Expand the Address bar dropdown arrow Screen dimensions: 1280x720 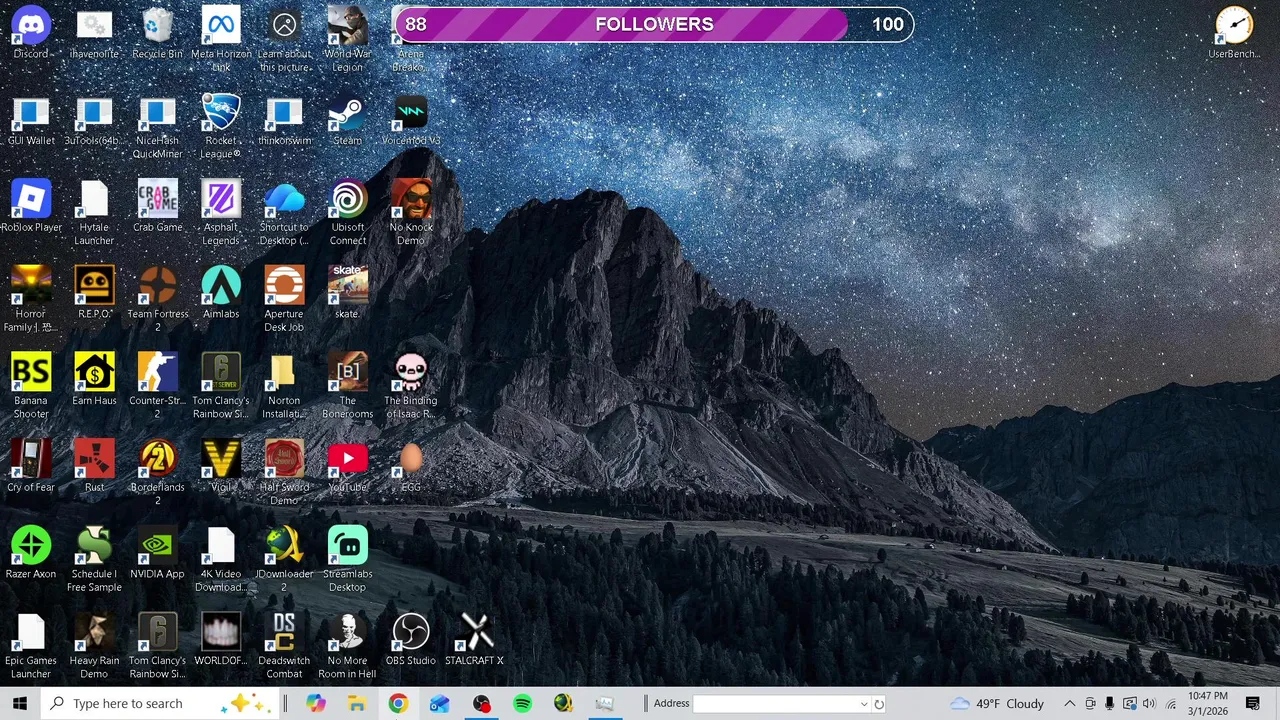point(864,704)
